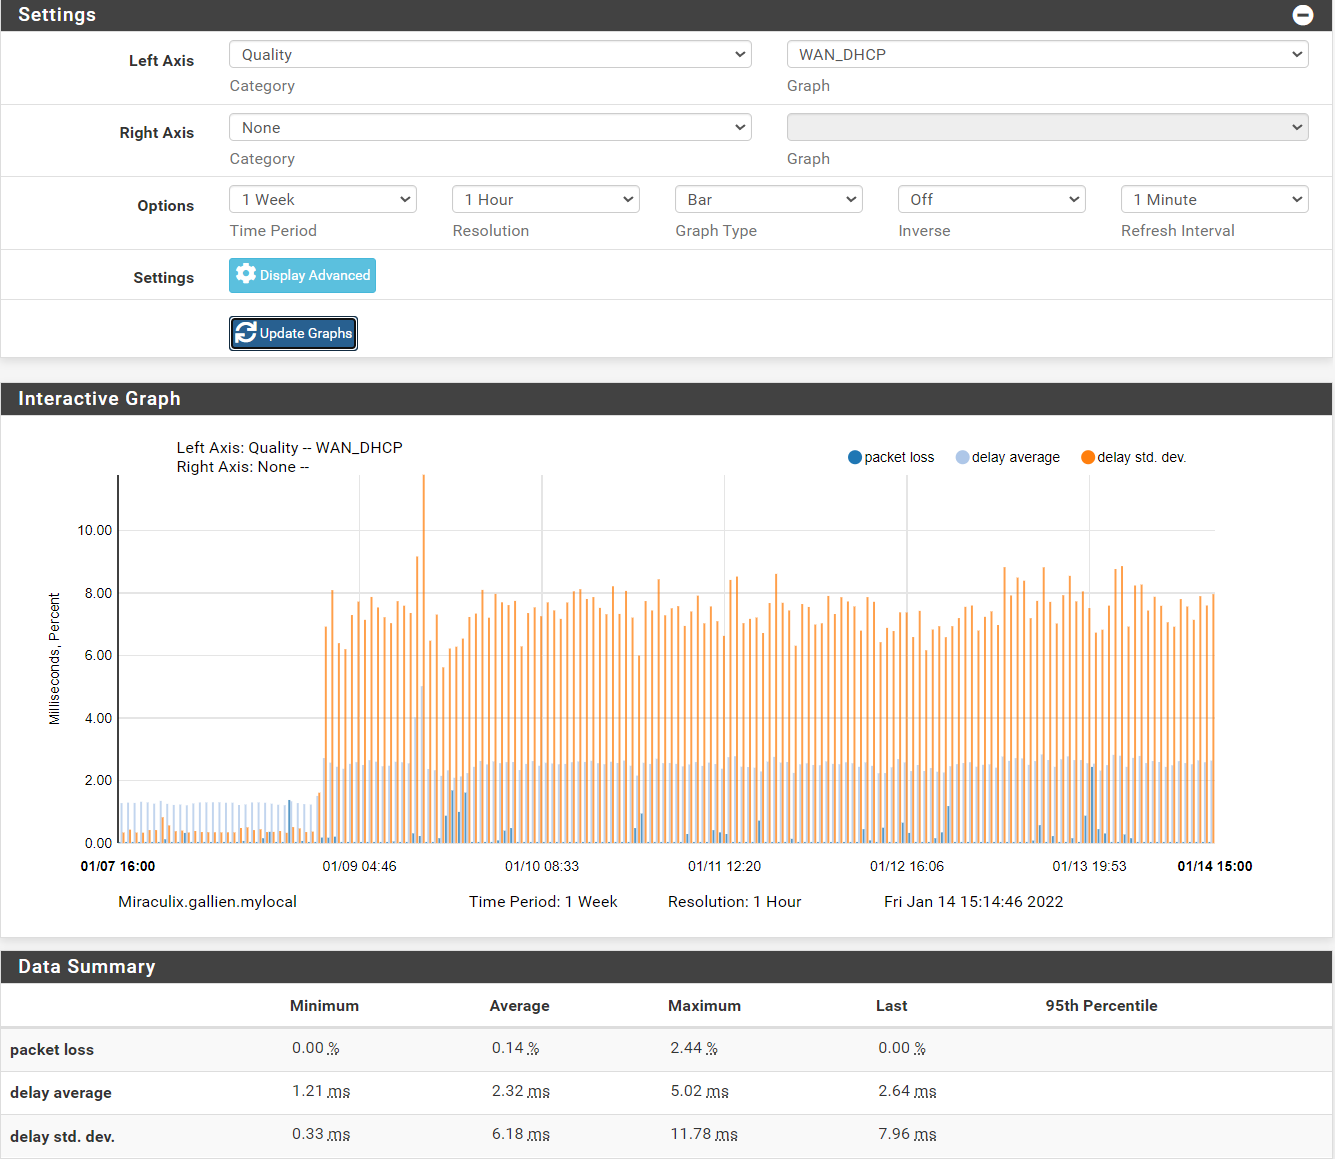This screenshot has width=1335, height=1159.
Task: Click the 7.96 ms last value
Action: click(907, 1135)
